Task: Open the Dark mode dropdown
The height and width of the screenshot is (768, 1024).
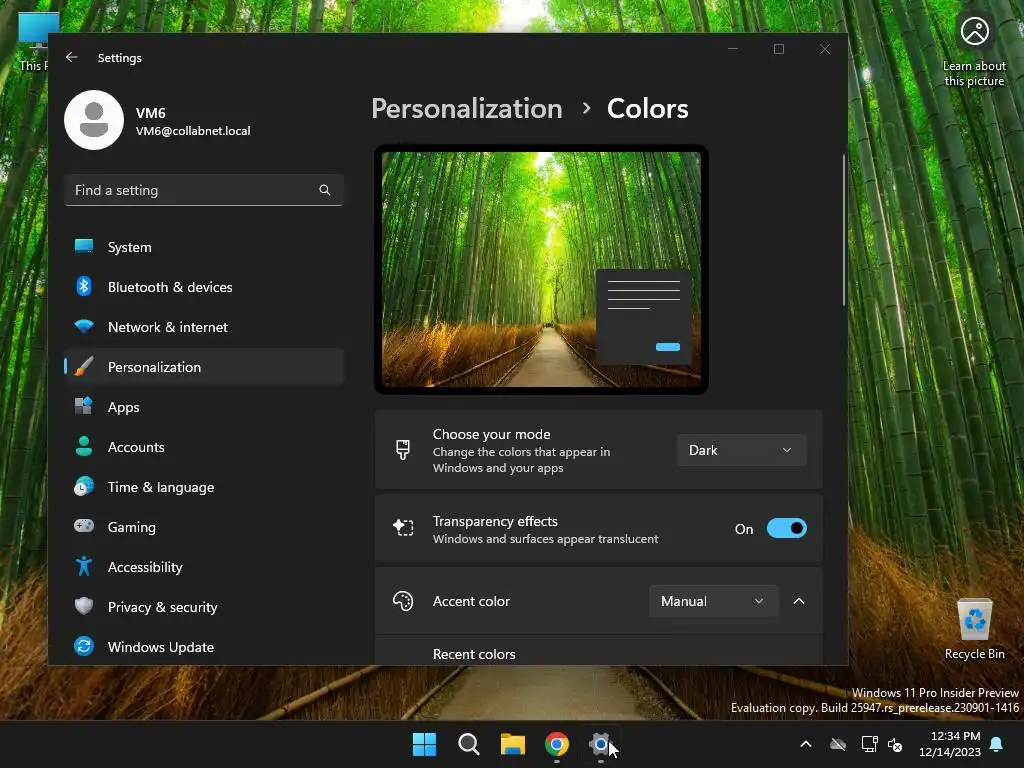Action: 741,450
